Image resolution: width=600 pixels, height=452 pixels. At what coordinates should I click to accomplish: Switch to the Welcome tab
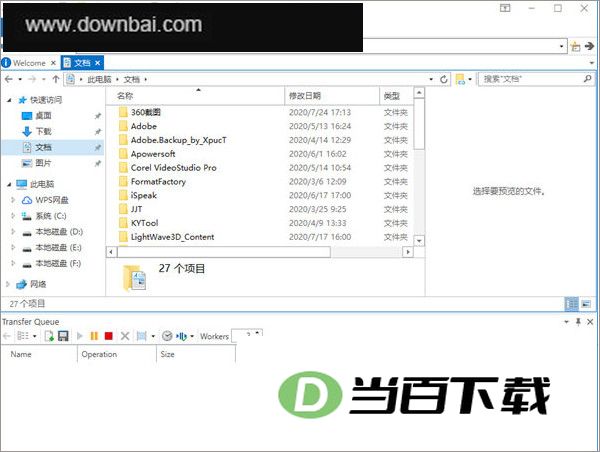tap(29, 63)
